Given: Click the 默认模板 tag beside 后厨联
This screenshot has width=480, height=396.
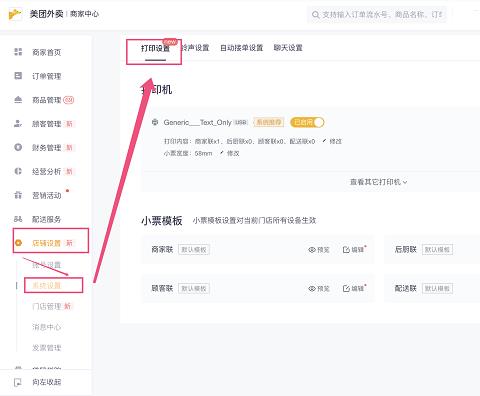Looking at the screenshot, I should point(437,249).
